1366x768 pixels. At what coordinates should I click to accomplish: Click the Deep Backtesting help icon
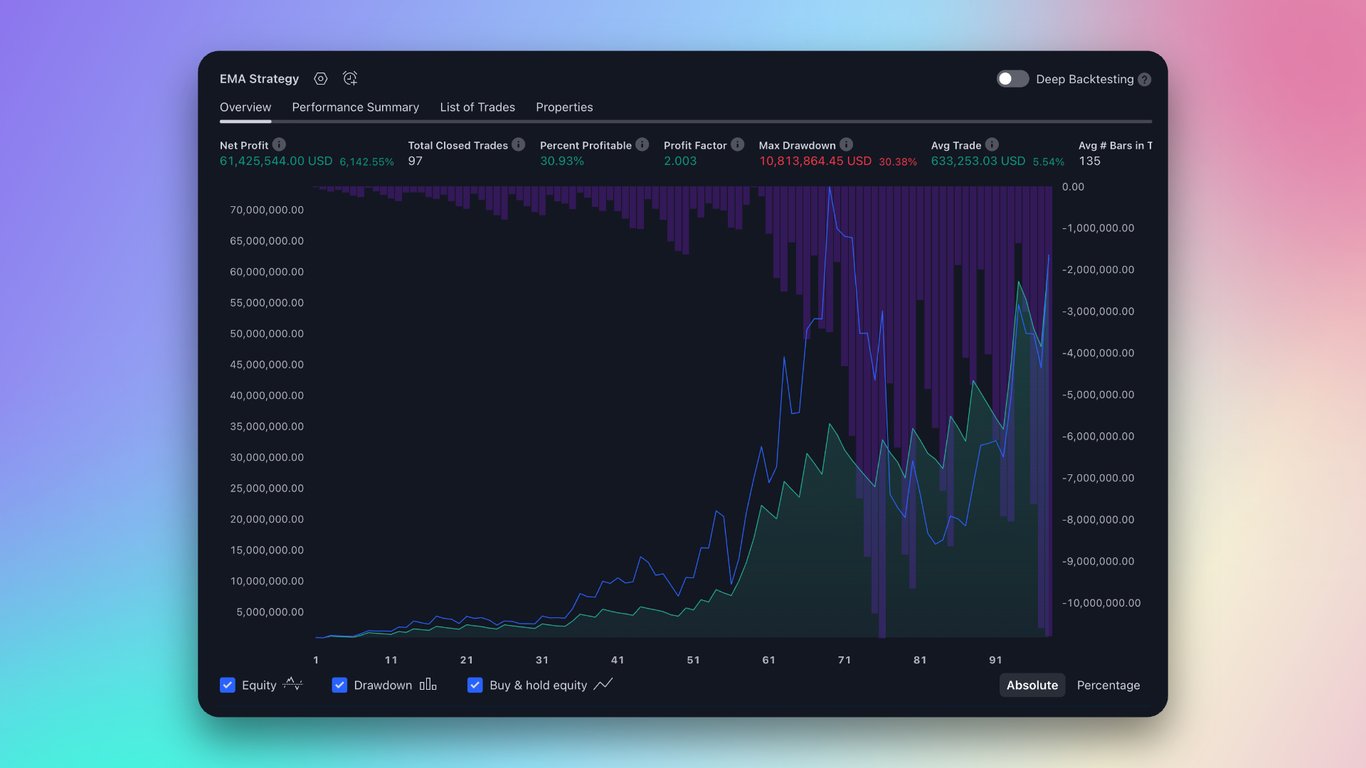[x=1144, y=80]
